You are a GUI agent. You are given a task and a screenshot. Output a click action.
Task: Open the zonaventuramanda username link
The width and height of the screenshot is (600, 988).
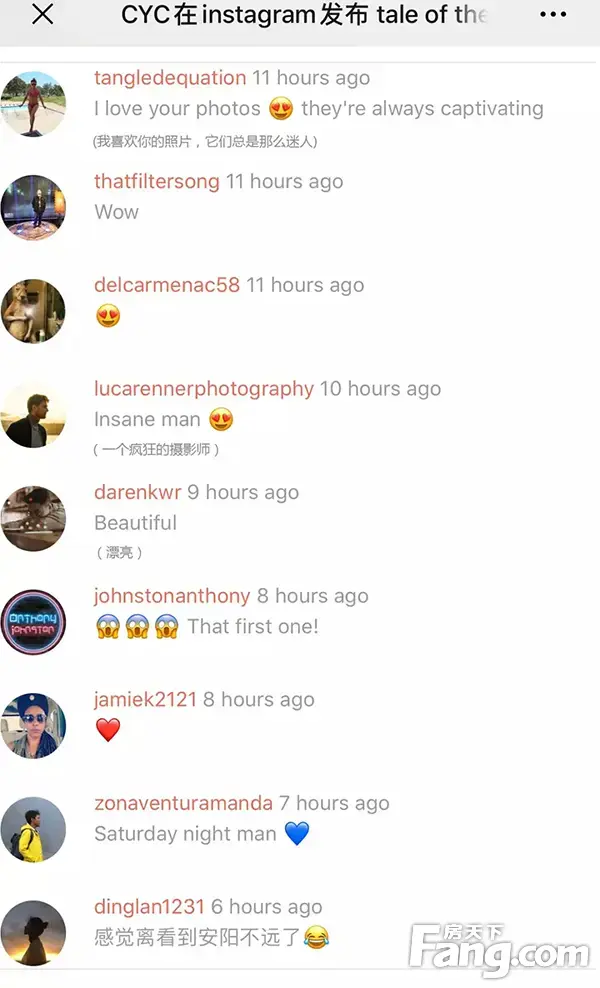[x=183, y=803]
